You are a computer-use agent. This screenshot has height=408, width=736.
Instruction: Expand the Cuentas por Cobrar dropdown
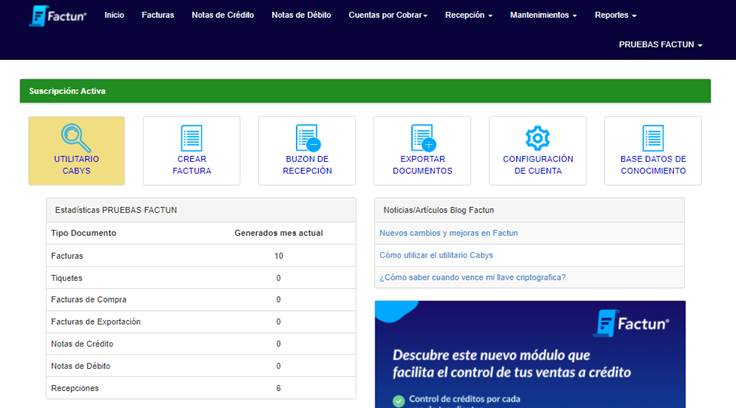[x=388, y=15]
